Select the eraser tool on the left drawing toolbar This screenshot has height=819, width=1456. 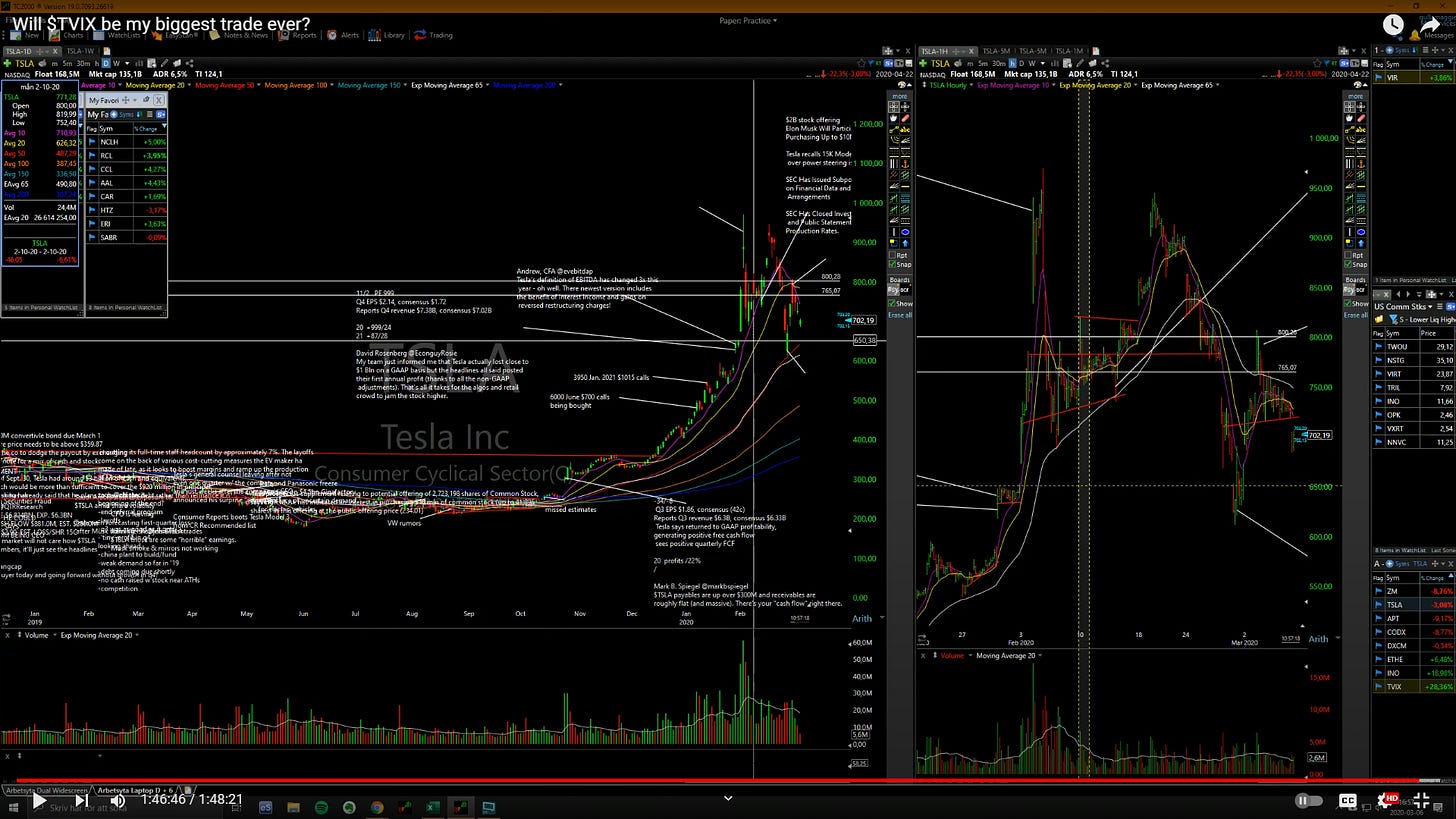906,118
